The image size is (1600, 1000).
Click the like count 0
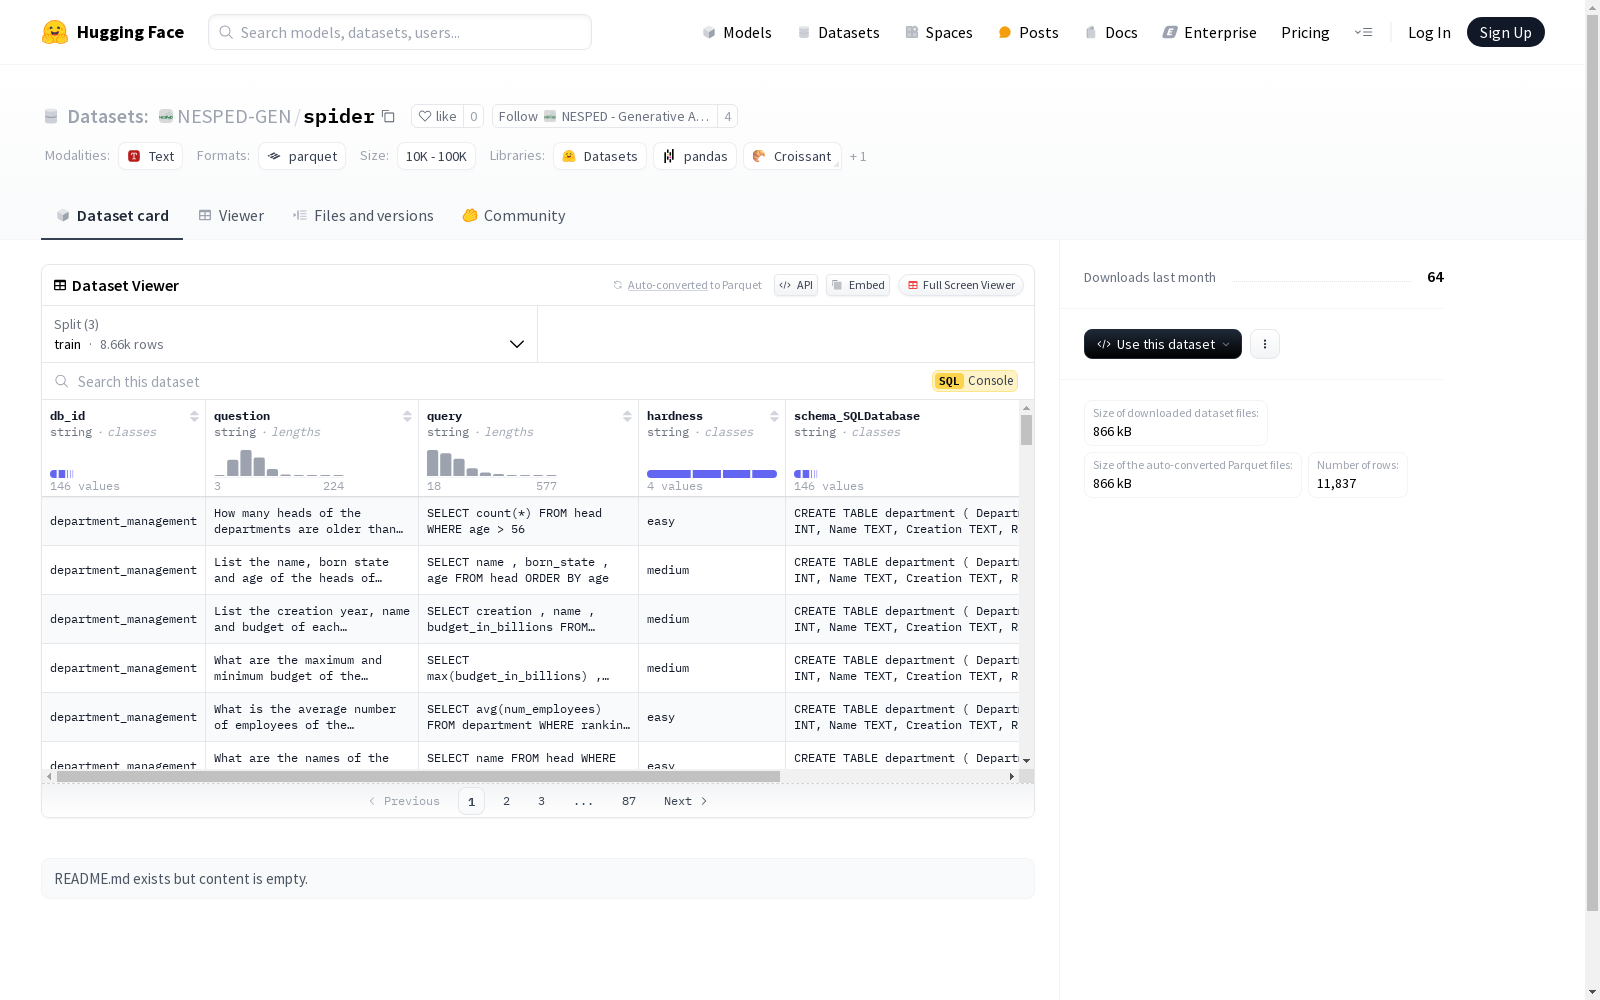coord(474,116)
